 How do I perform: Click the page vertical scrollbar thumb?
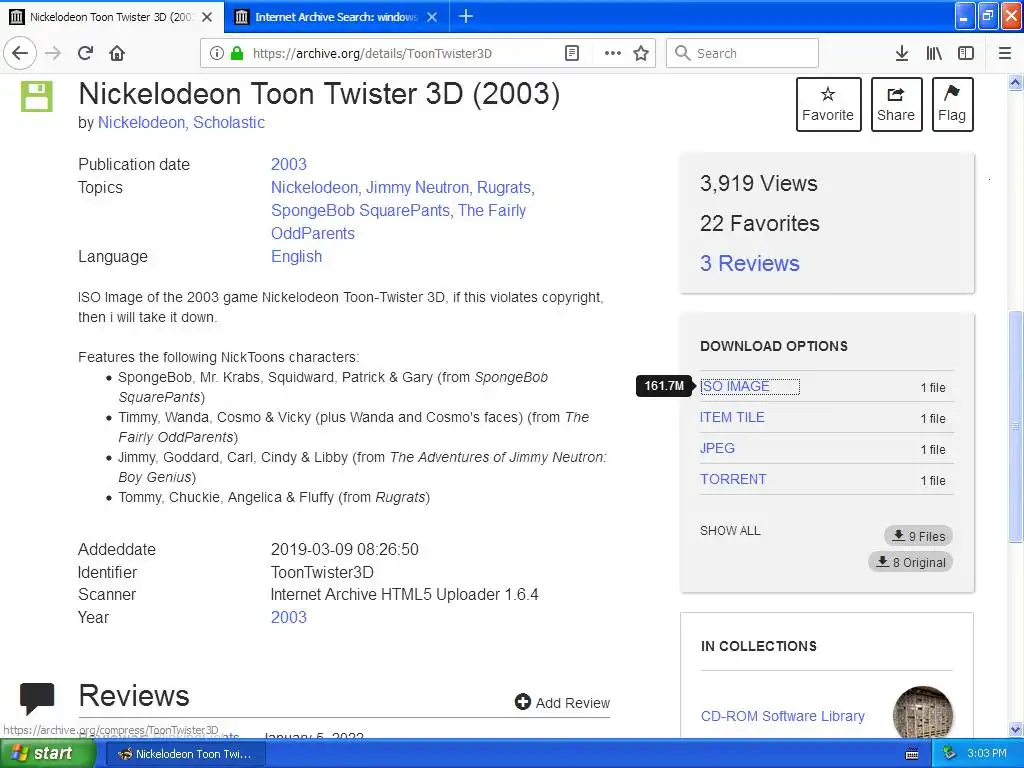point(1016,426)
